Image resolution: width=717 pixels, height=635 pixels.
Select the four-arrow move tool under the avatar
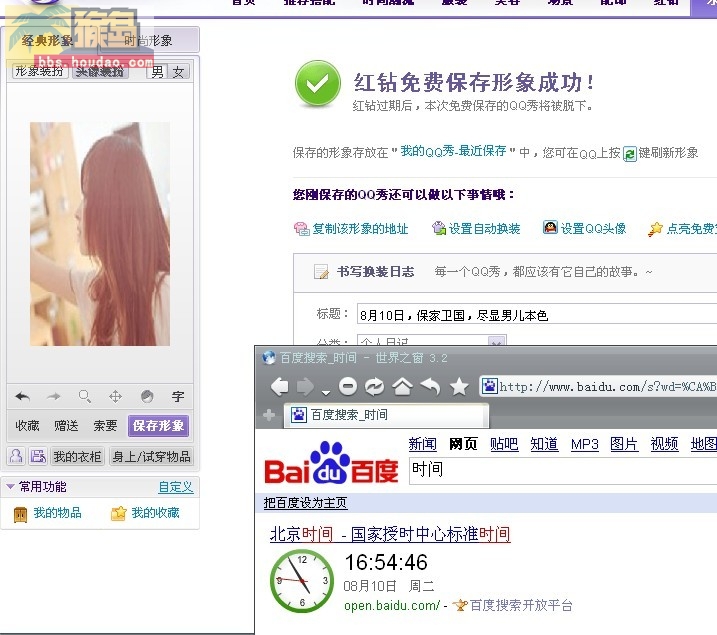(116, 396)
